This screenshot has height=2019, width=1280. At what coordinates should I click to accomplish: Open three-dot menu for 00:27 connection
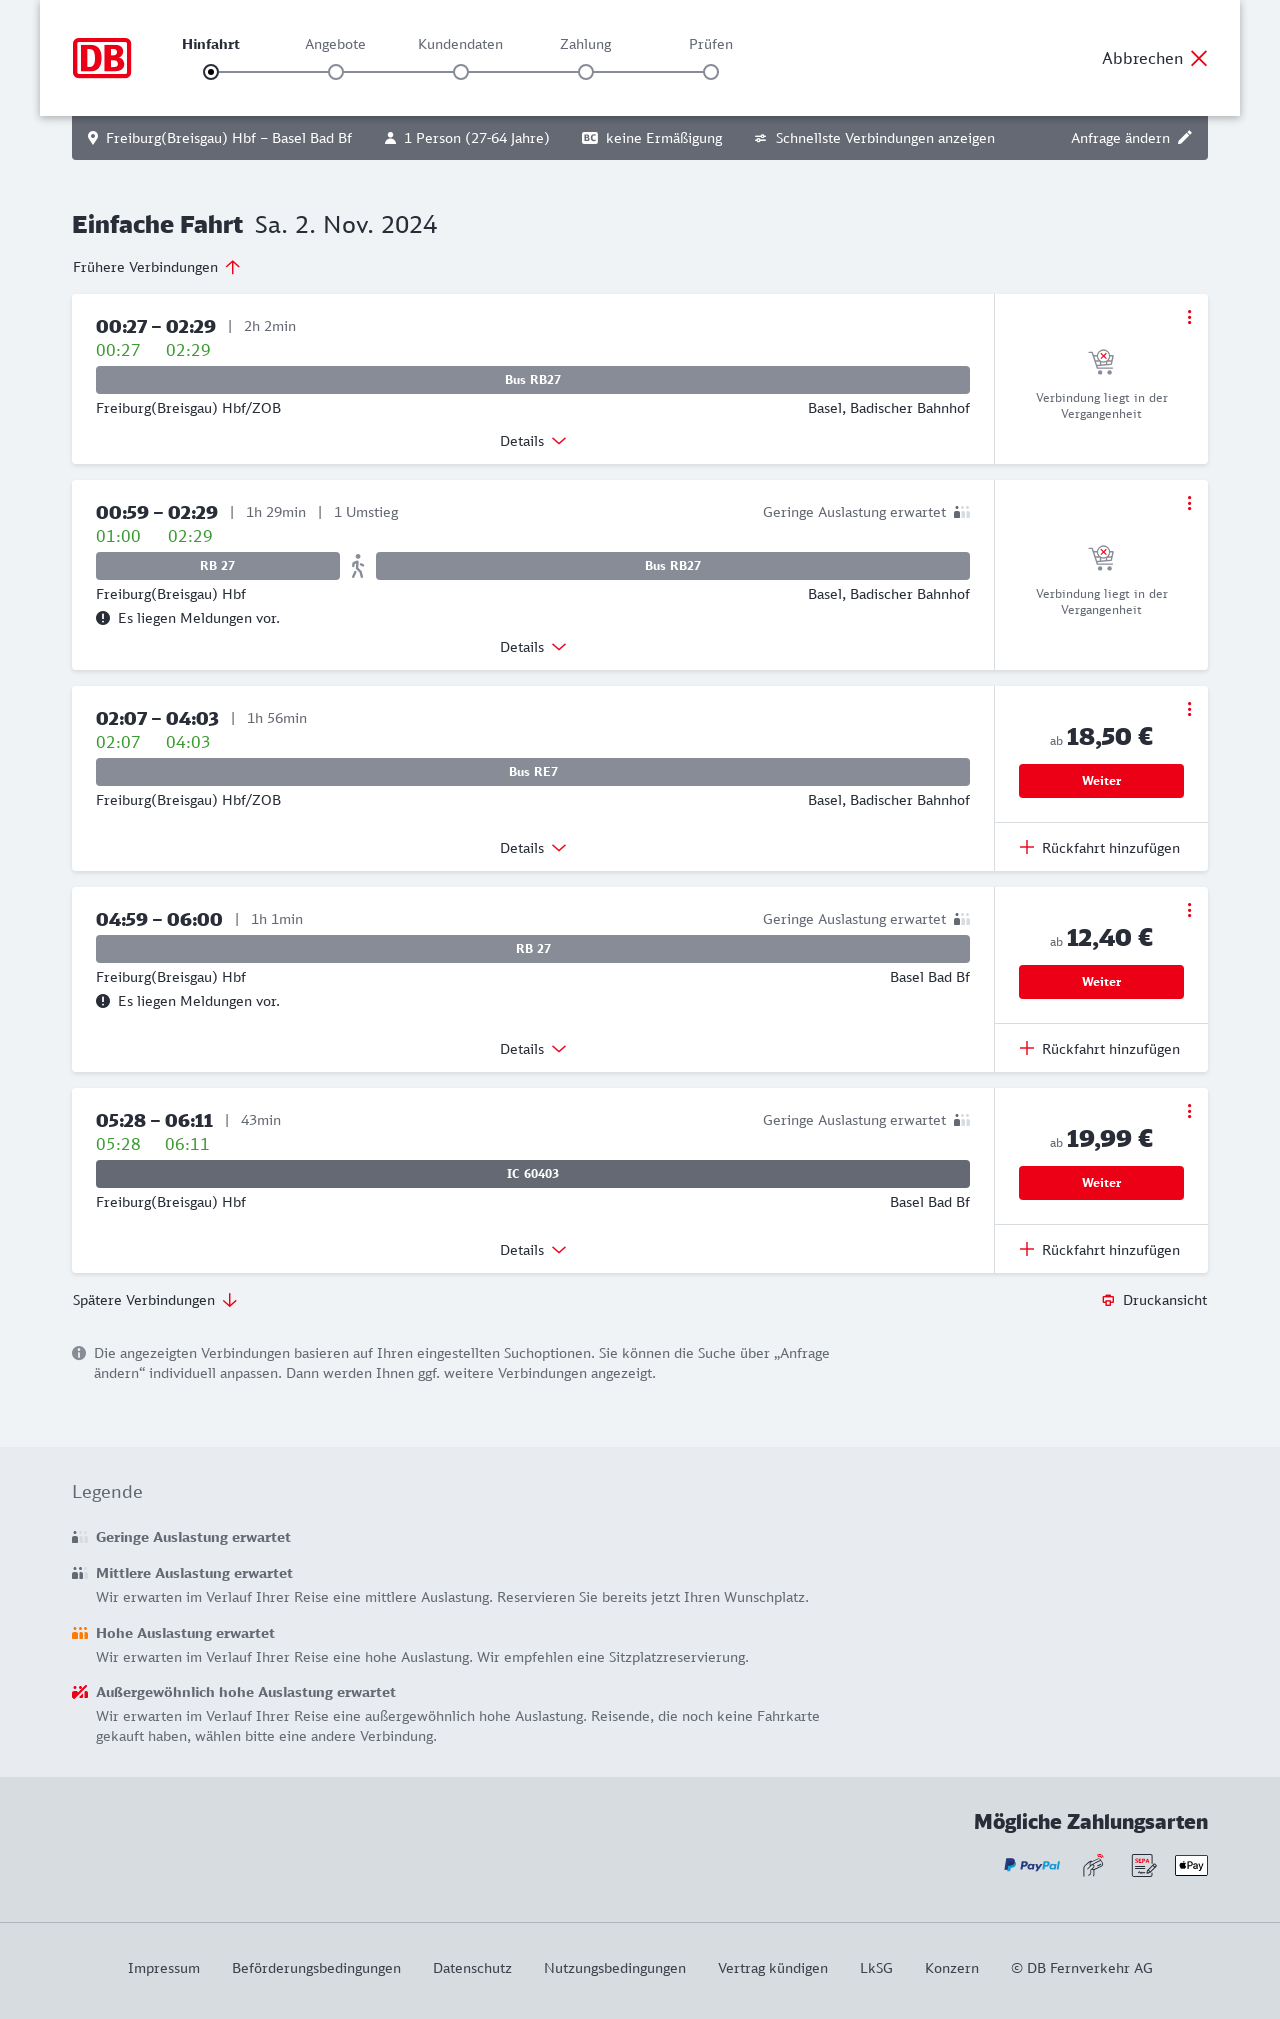[x=1189, y=317]
